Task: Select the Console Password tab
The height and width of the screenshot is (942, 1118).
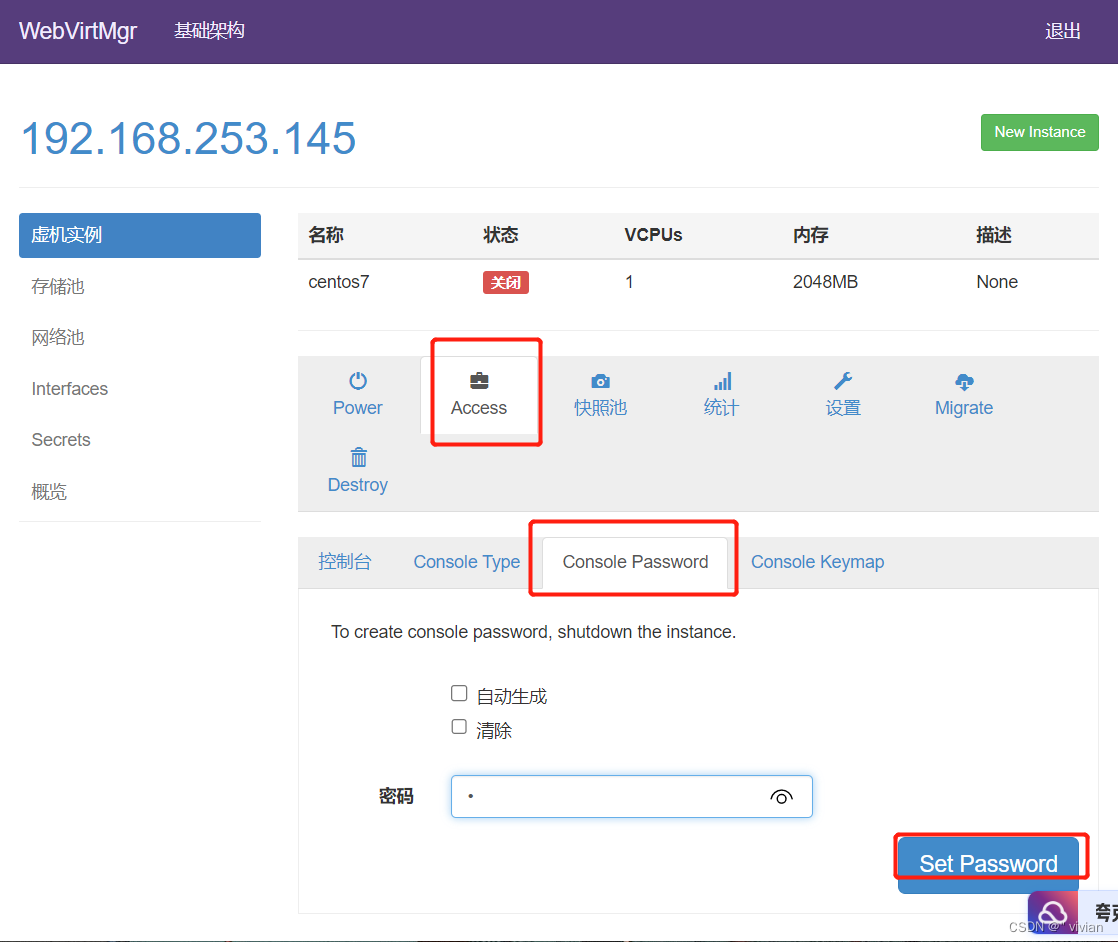Action: point(635,562)
